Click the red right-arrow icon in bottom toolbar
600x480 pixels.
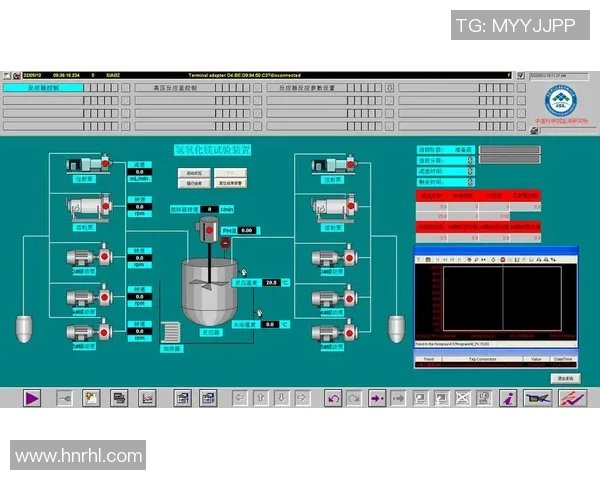tap(377, 398)
